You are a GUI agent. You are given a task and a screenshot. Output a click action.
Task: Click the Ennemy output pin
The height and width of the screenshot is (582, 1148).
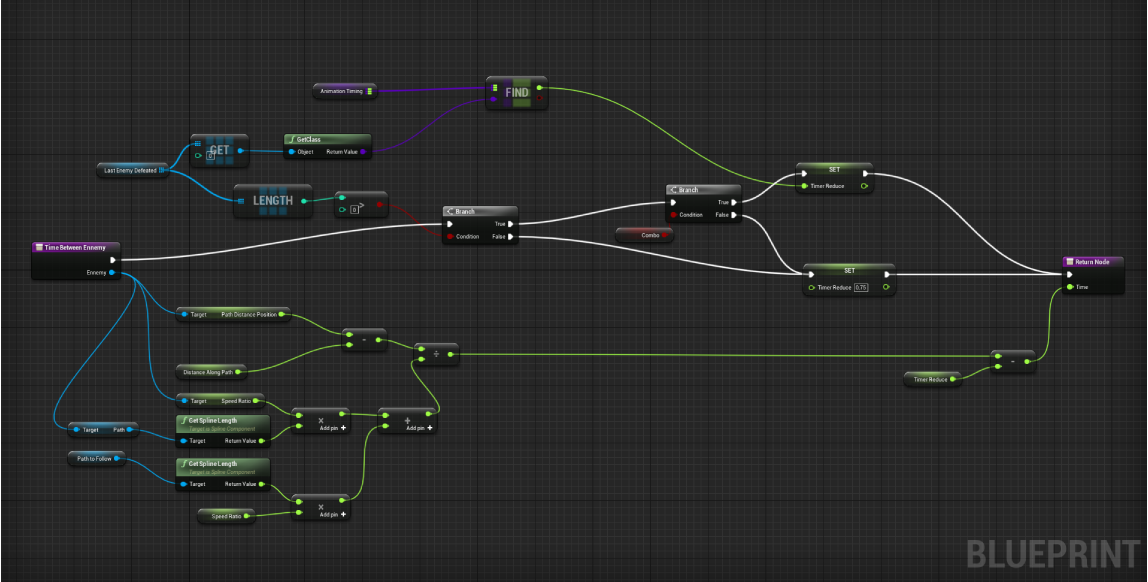111,272
